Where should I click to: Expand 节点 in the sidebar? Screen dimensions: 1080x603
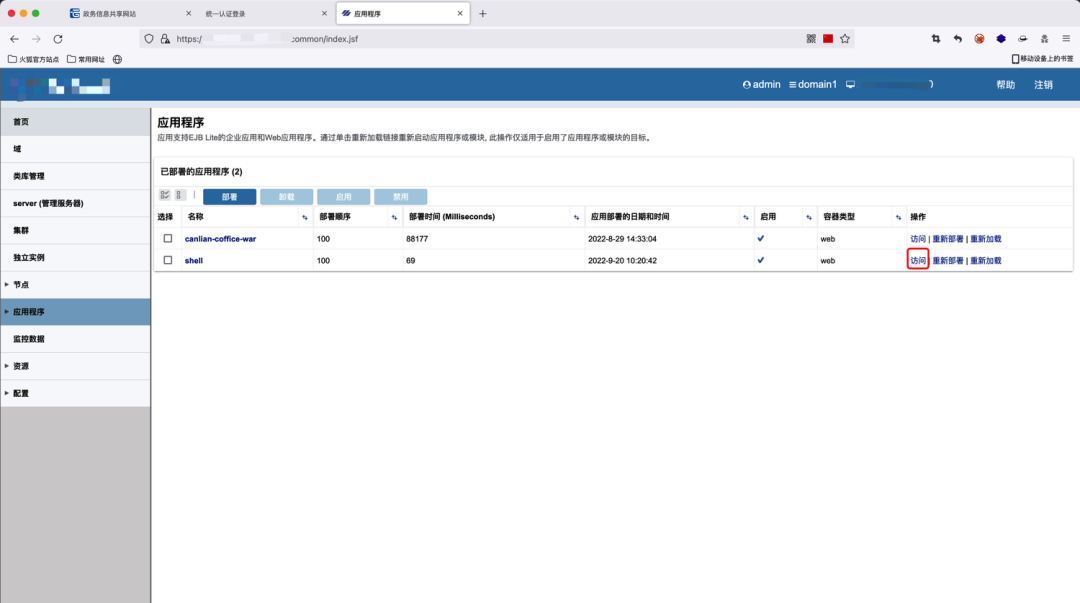[7, 285]
